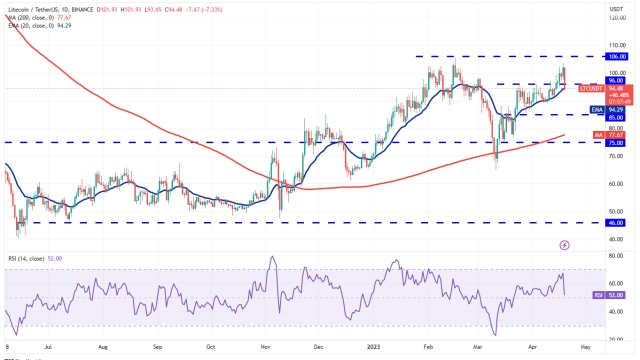Click the 106.00 price level label
Image resolution: width=640 pixels, height=360 pixels.
pyautogui.click(x=616, y=57)
